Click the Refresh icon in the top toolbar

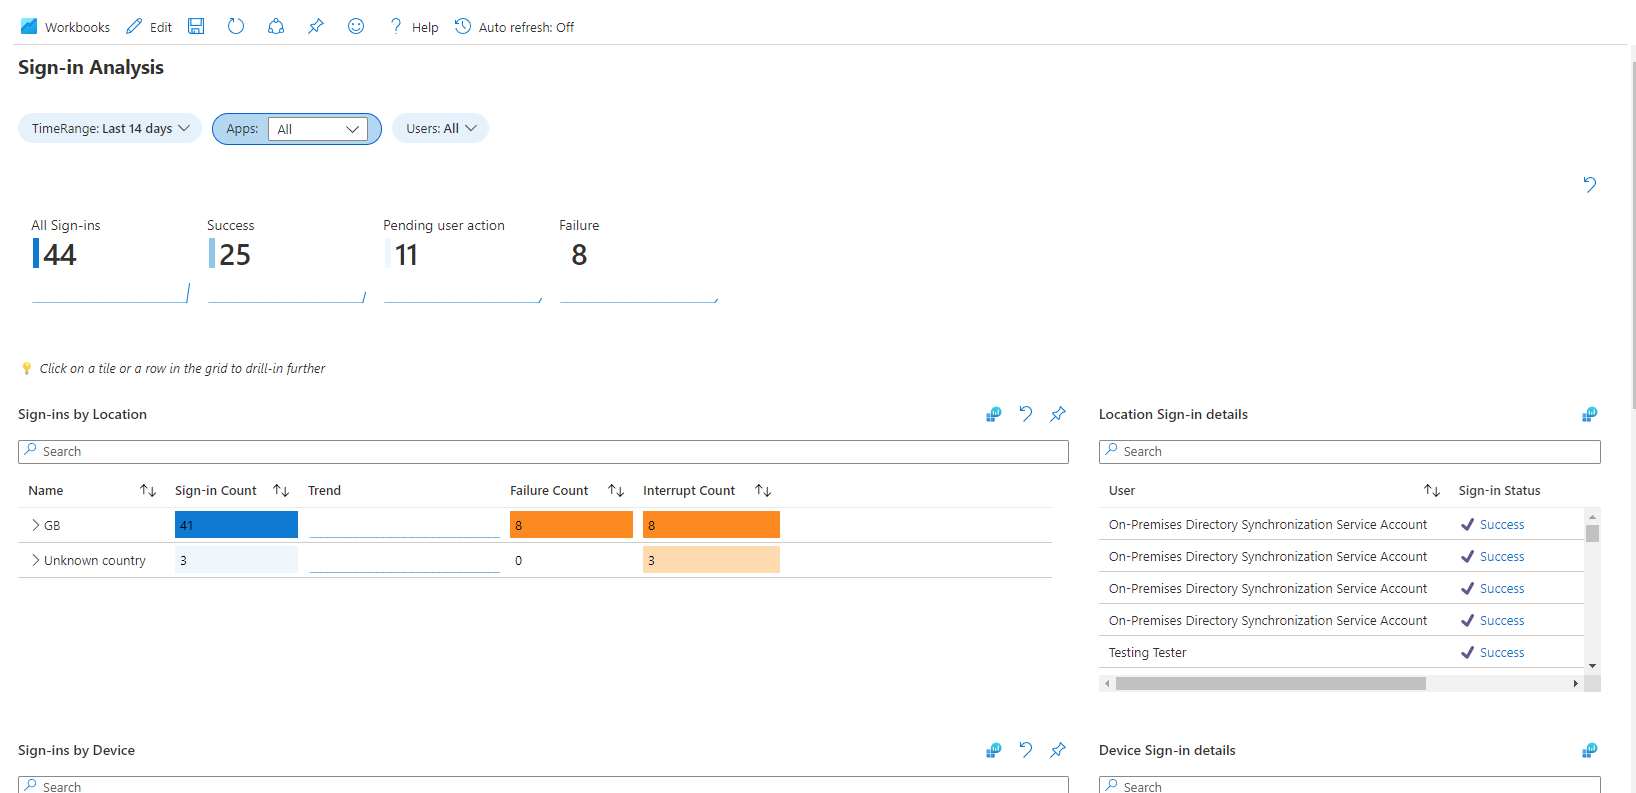click(x=236, y=27)
